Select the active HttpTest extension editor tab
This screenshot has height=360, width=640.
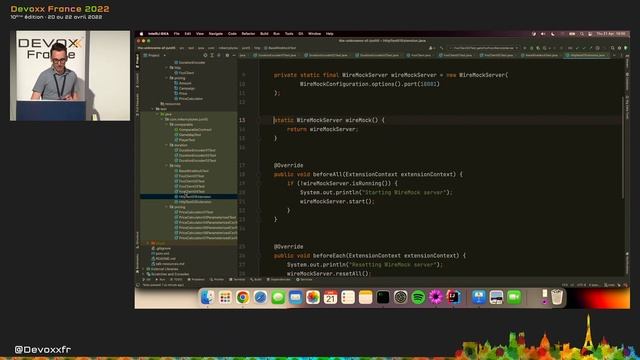(587, 55)
